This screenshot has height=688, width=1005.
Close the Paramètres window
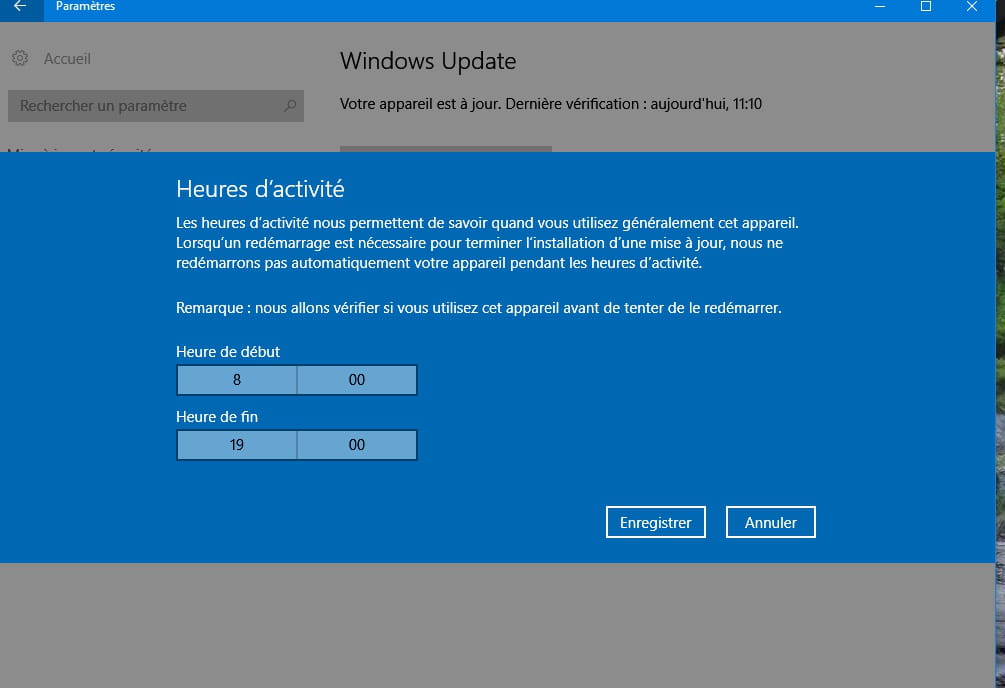[972, 7]
